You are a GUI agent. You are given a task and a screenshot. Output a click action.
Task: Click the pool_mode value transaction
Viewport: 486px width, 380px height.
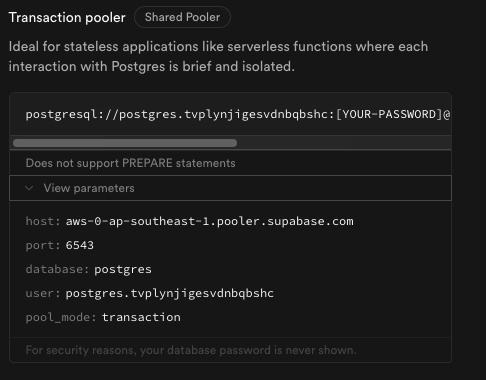pos(141,317)
